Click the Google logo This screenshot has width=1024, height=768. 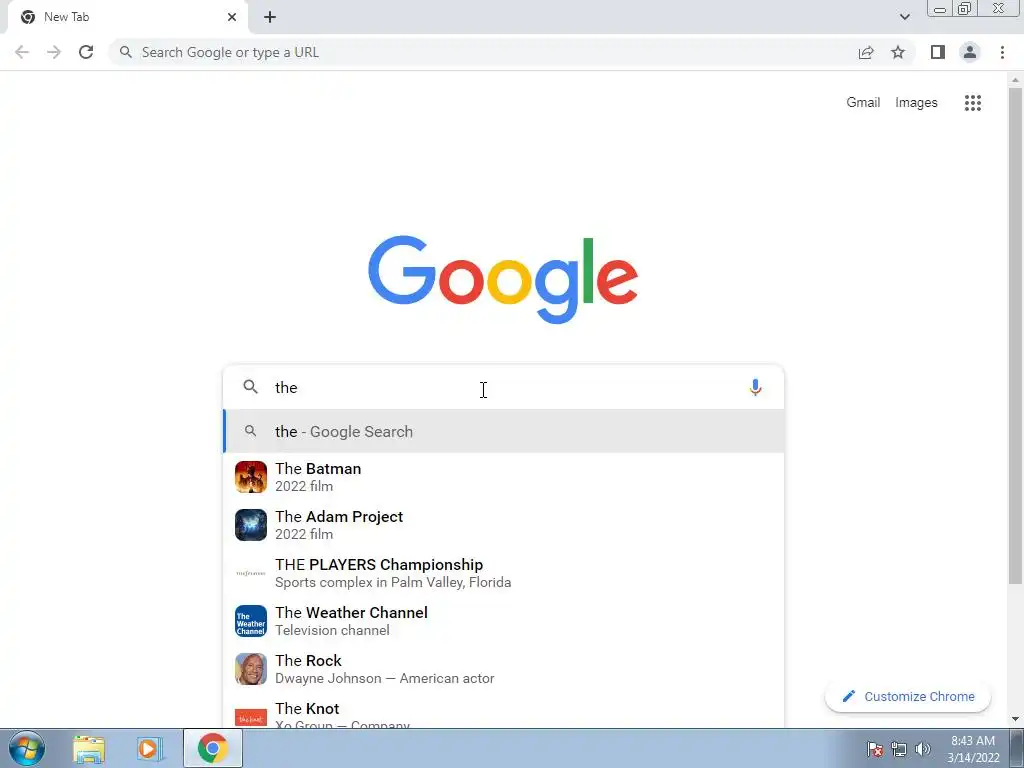[x=503, y=280]
